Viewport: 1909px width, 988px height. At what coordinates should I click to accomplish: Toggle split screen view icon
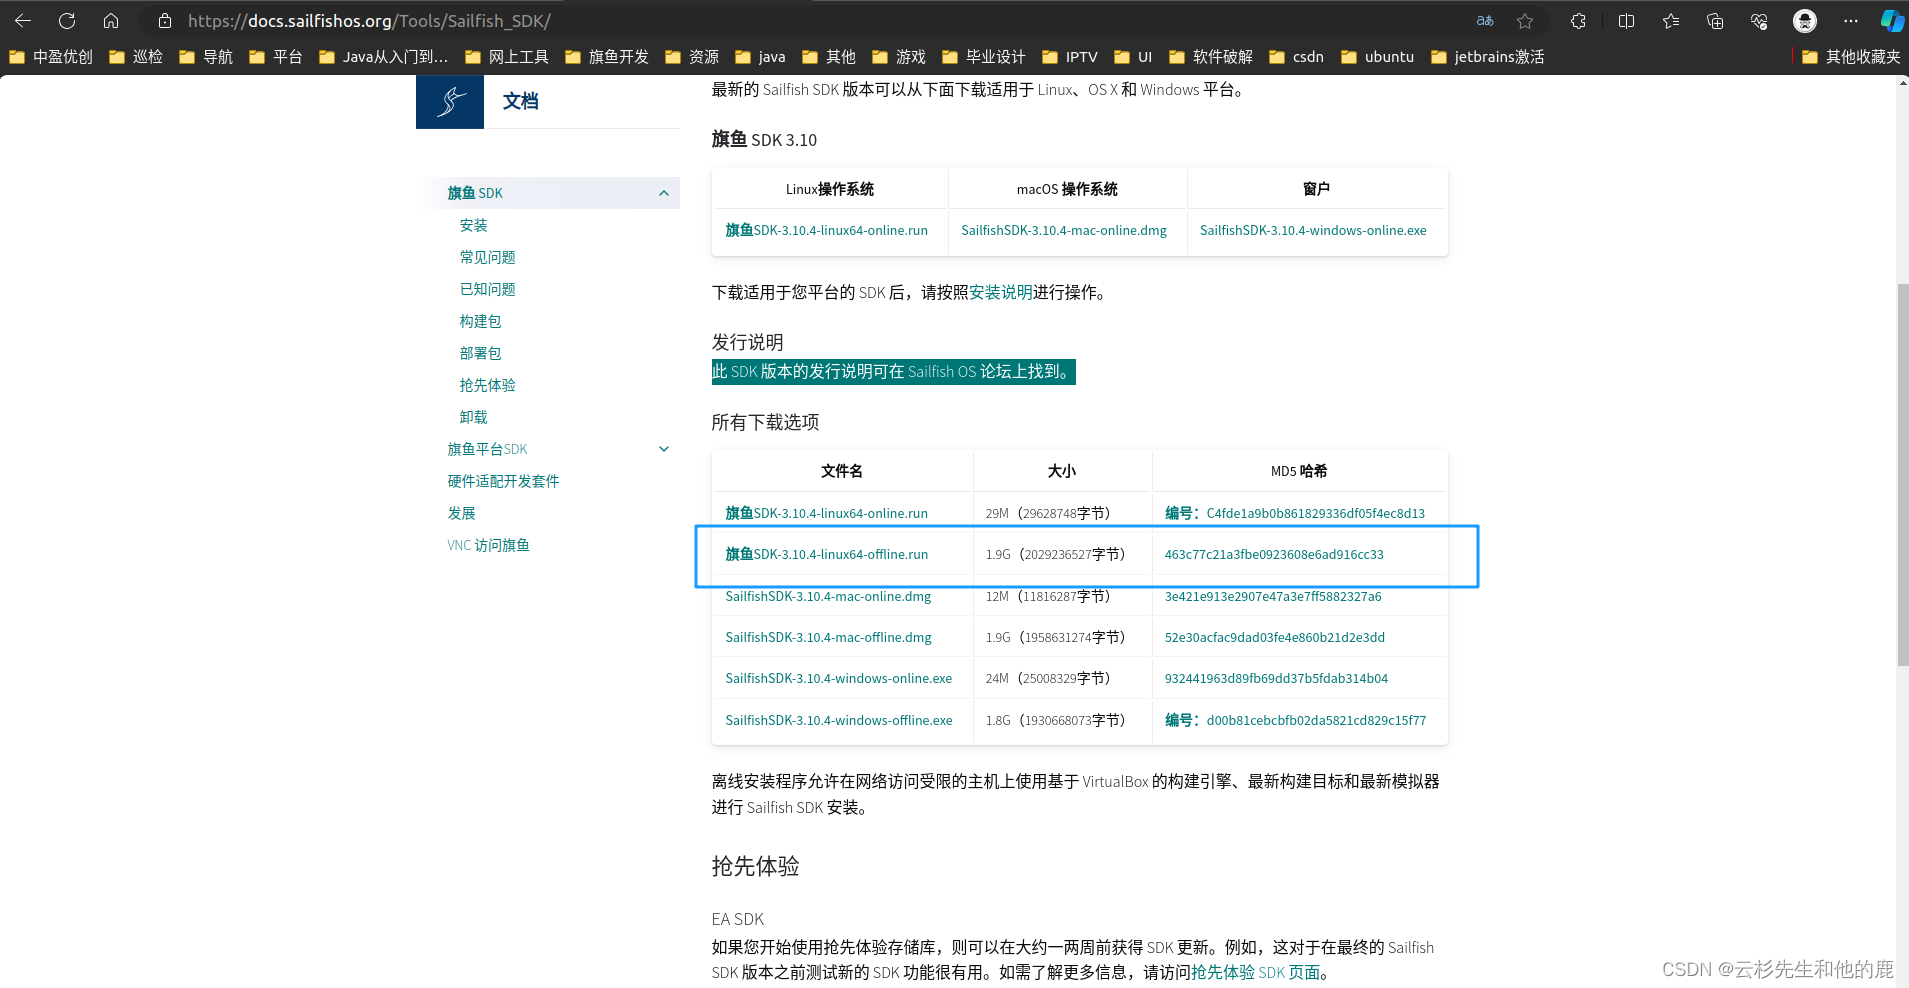tap(1627, 21)
